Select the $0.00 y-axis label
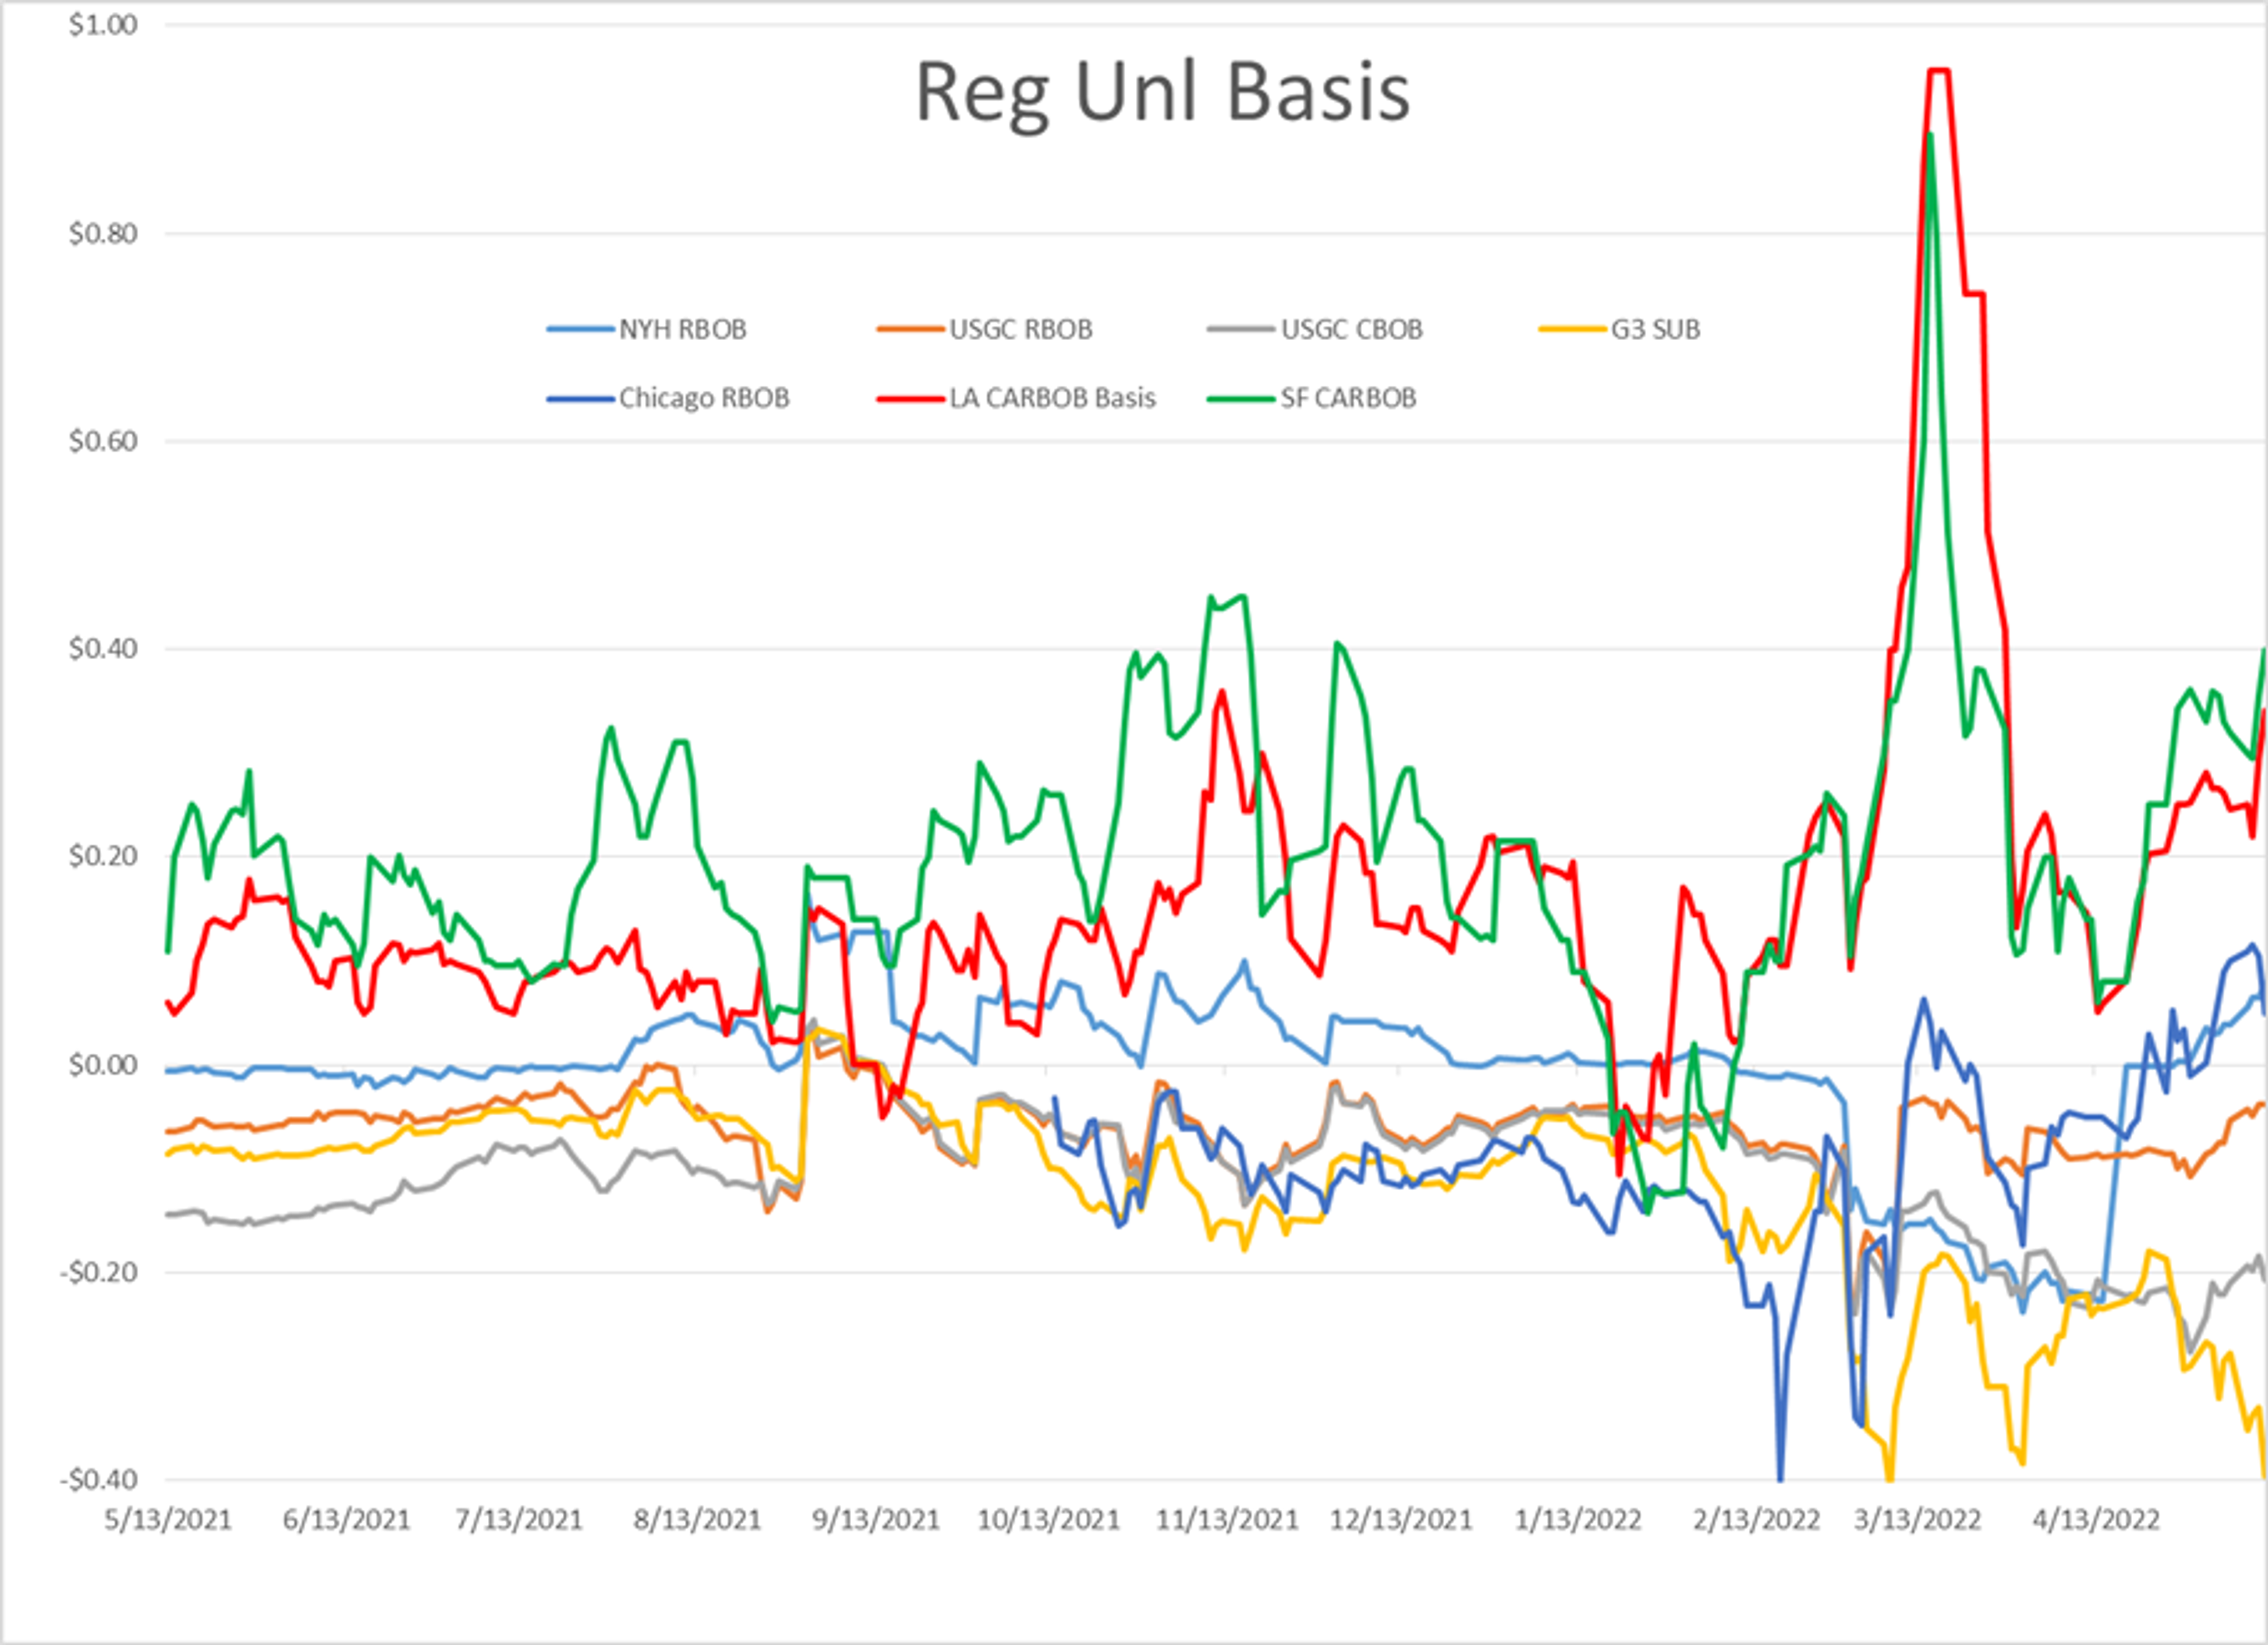This screenshot has height=1645, width=2268. tap(103, 1064)
